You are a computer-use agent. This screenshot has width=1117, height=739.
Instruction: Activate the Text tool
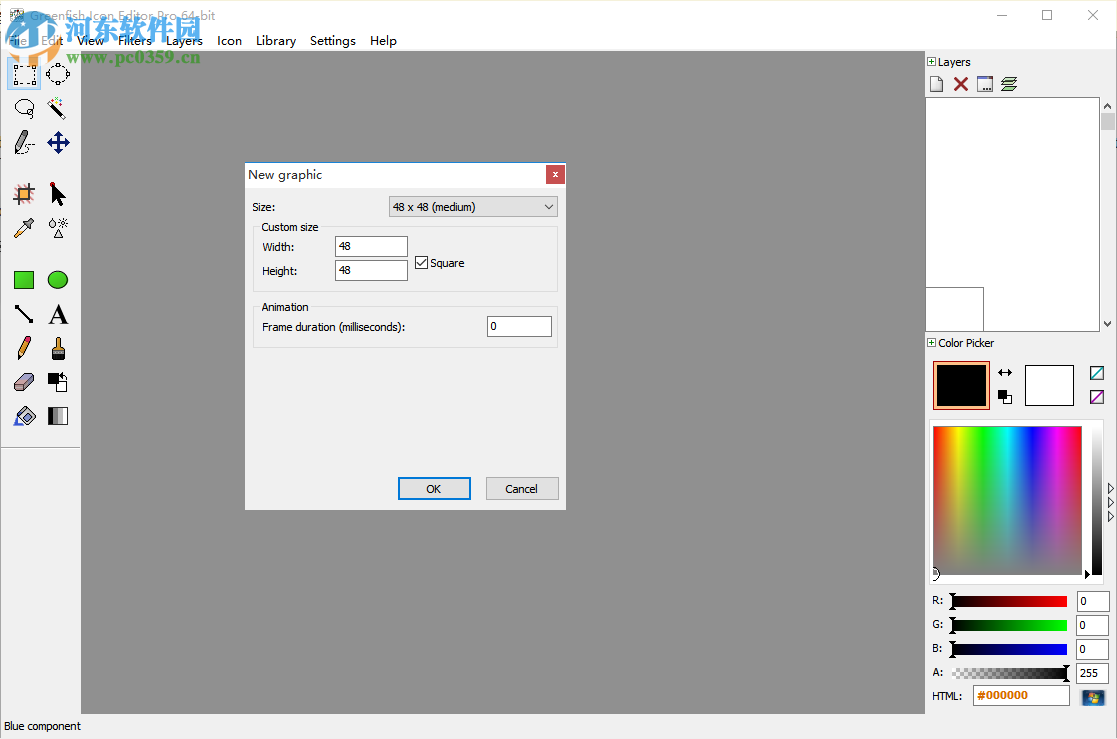click(58, 314)
